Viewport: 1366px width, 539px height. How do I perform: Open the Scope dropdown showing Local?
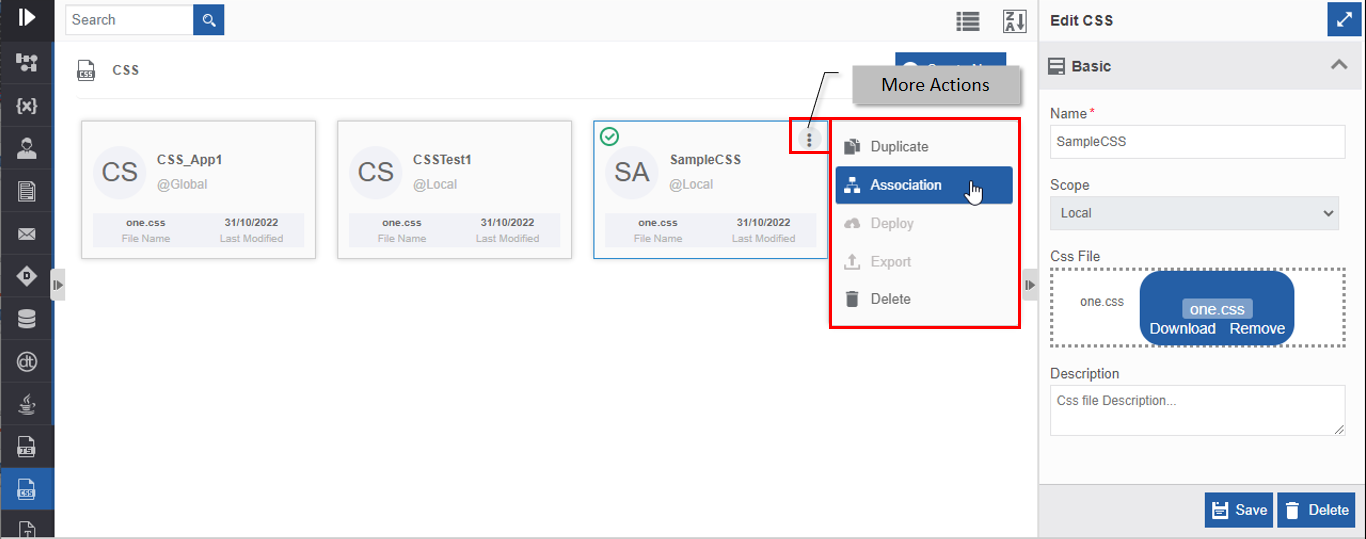click(1197, 213)
